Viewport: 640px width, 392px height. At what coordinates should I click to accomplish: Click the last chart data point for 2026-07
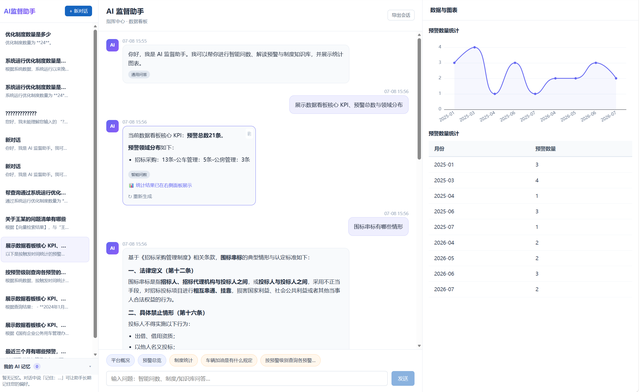(616, 78)
